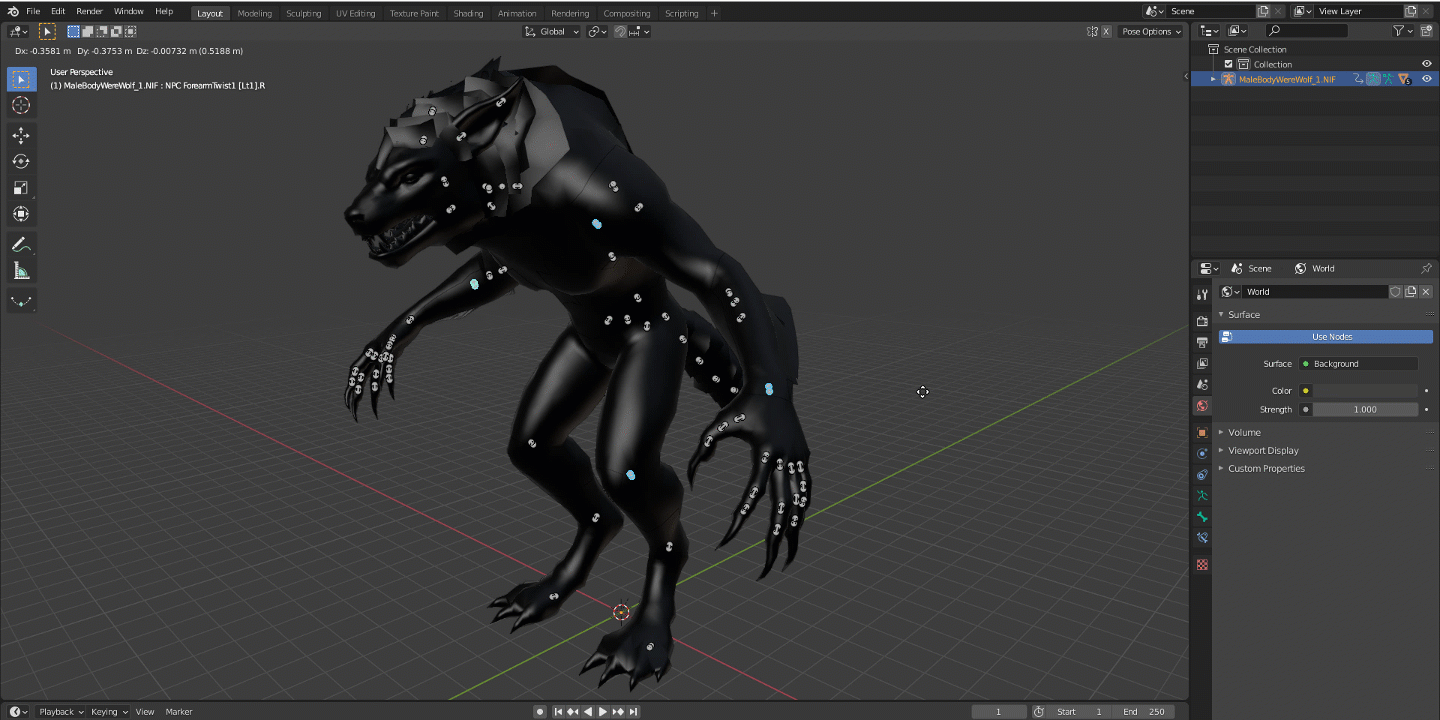Open the Render properties tab

tap(1202, 321)
